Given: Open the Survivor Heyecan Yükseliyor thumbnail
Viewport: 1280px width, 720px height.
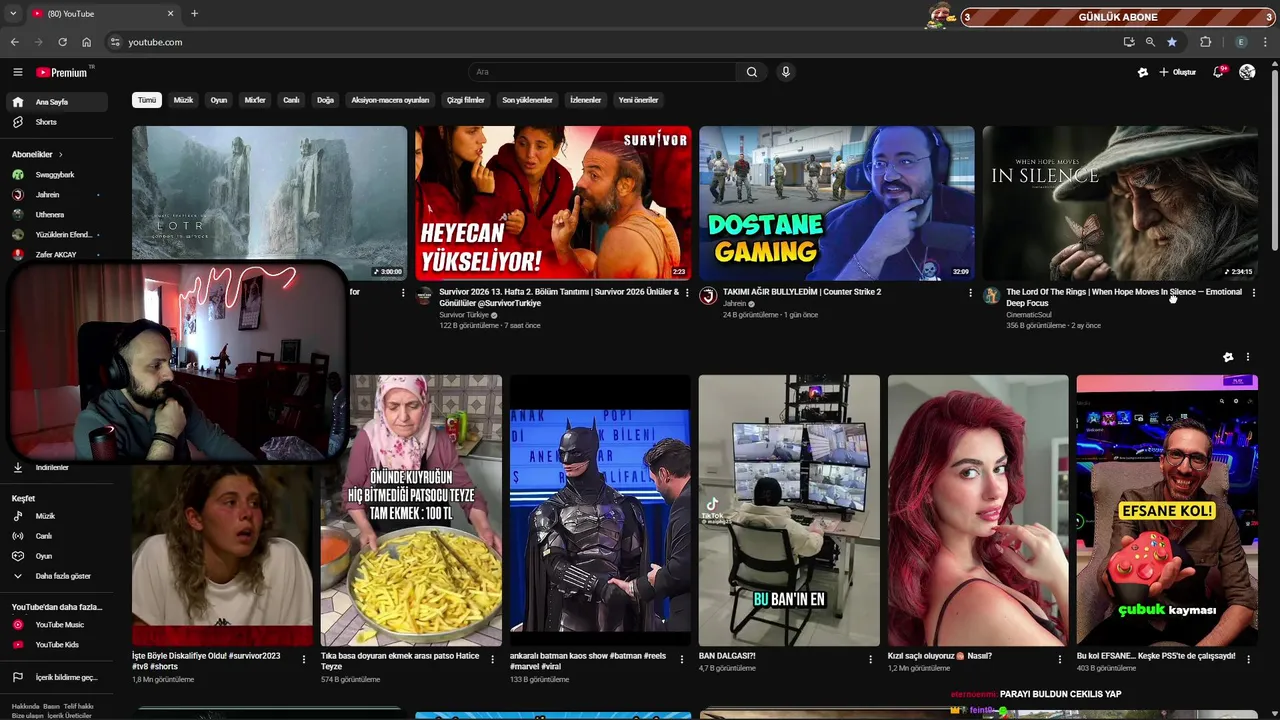Looking at the screenshot, I should (553, 203).
